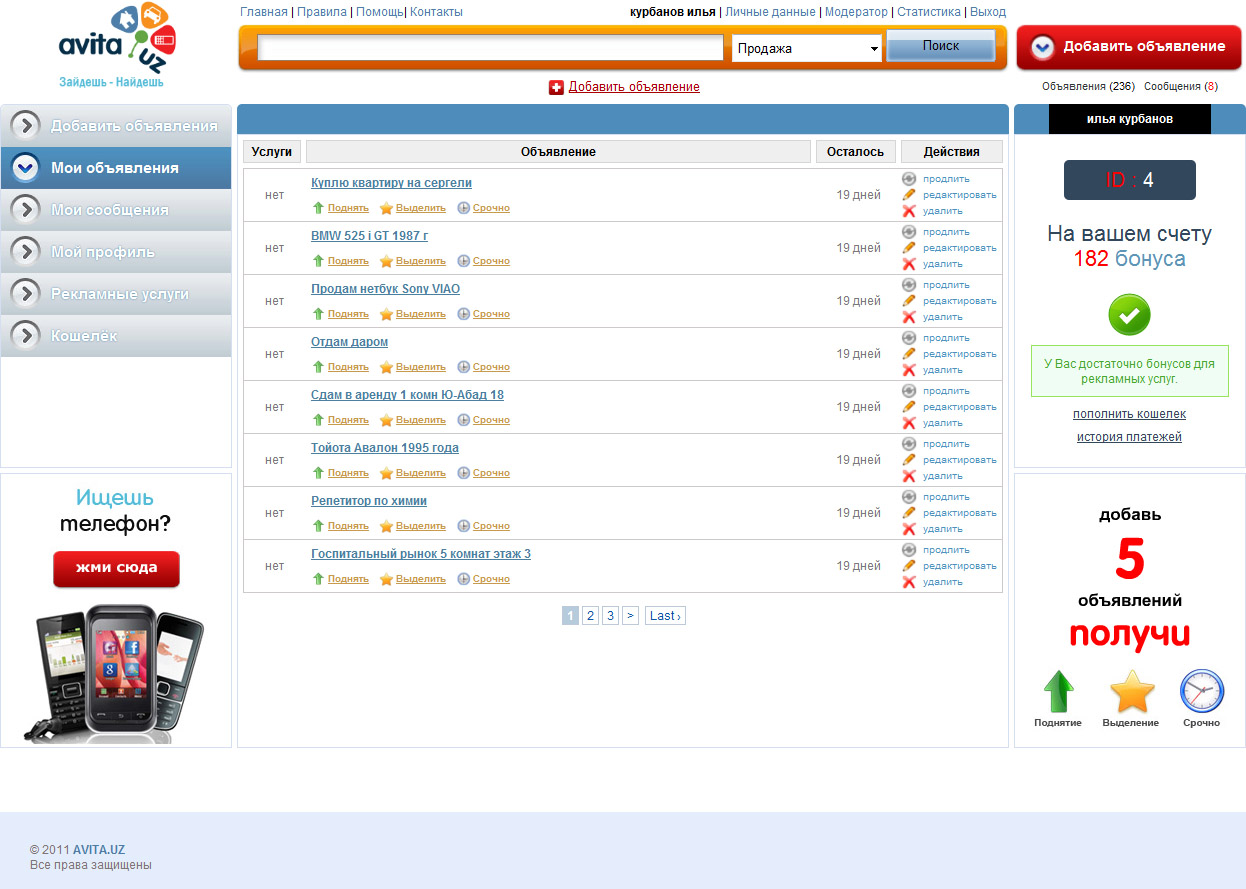The height and width of the screenshot is (889, 1246).
Task: Click green checkmark icon in account panel
Action: coord(1130,315)
